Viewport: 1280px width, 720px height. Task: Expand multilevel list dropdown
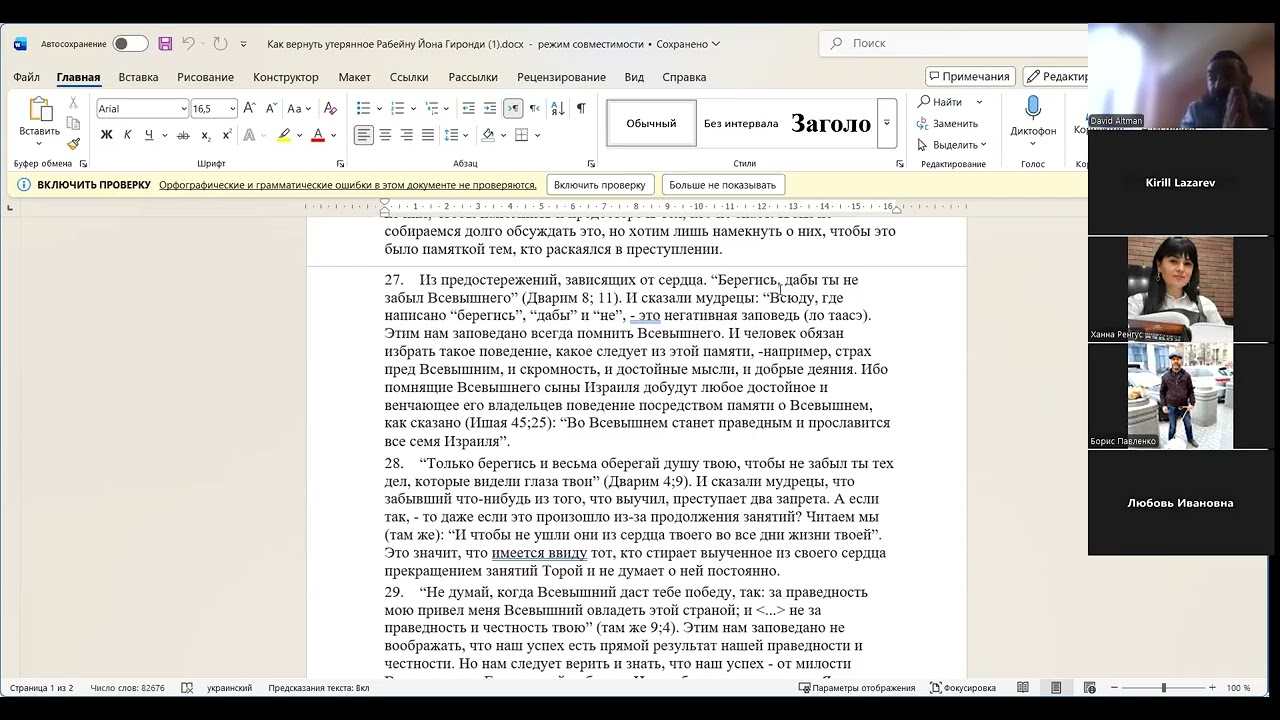[x=448, y=108]
